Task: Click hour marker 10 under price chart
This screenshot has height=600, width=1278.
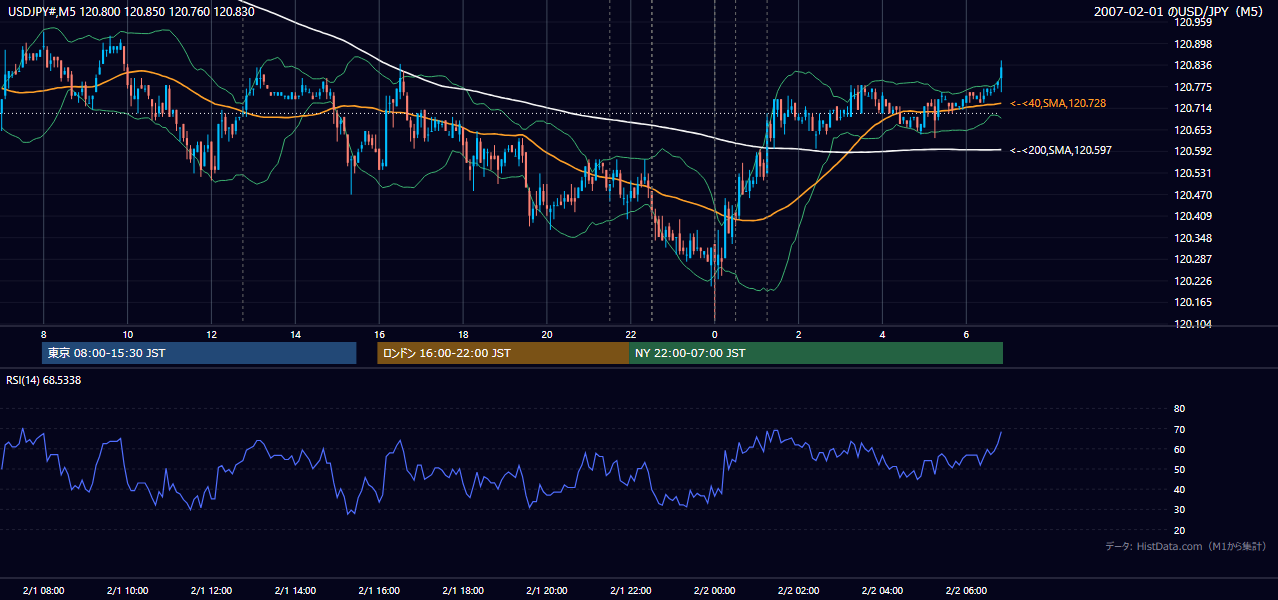Action: [x=127, y=333]
